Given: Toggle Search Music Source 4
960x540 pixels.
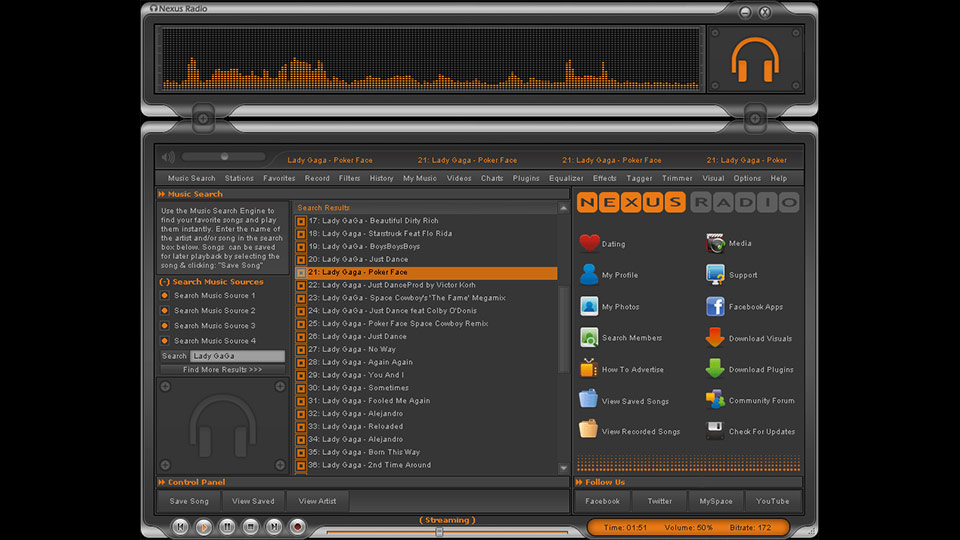Looking at the screenshot, I should coord(165,341).
